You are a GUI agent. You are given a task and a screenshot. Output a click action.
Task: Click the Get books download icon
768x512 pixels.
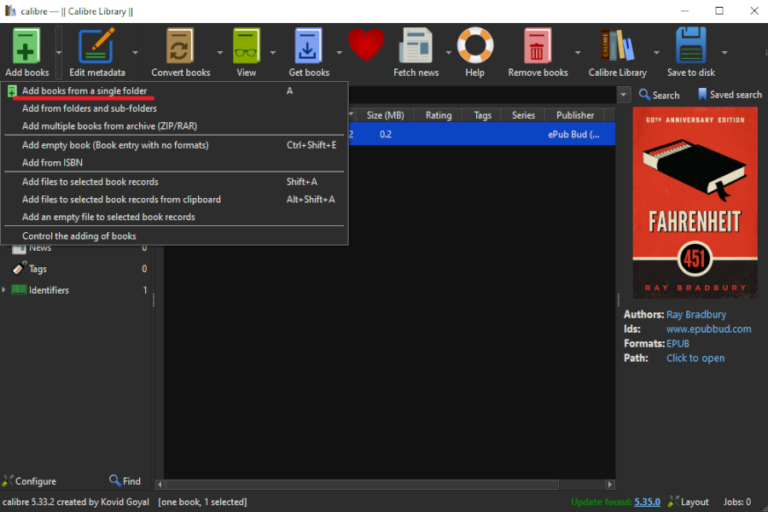[308, 47]
